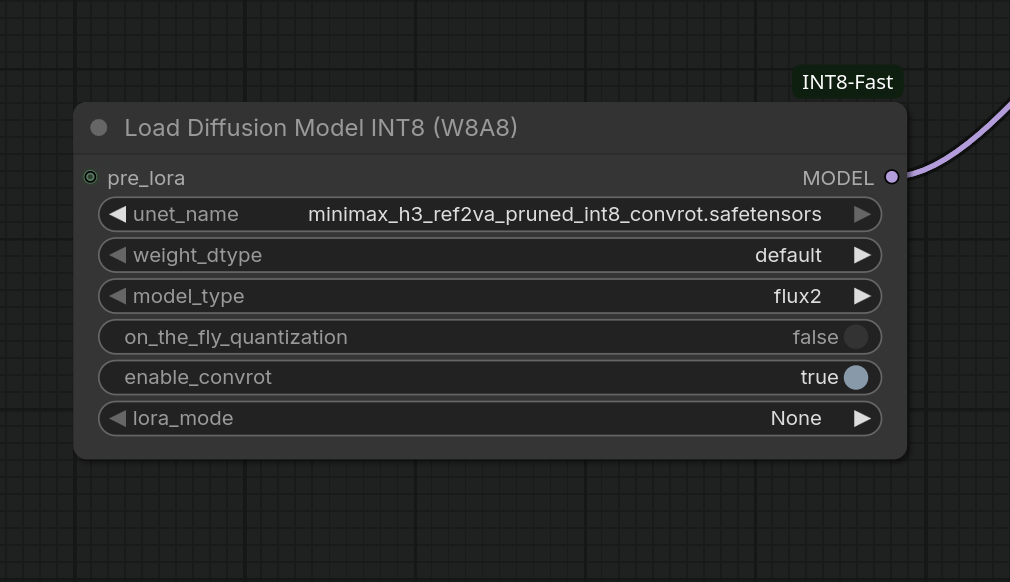
Task: Step model_type forward with right arrow
Action: (862, 296)
